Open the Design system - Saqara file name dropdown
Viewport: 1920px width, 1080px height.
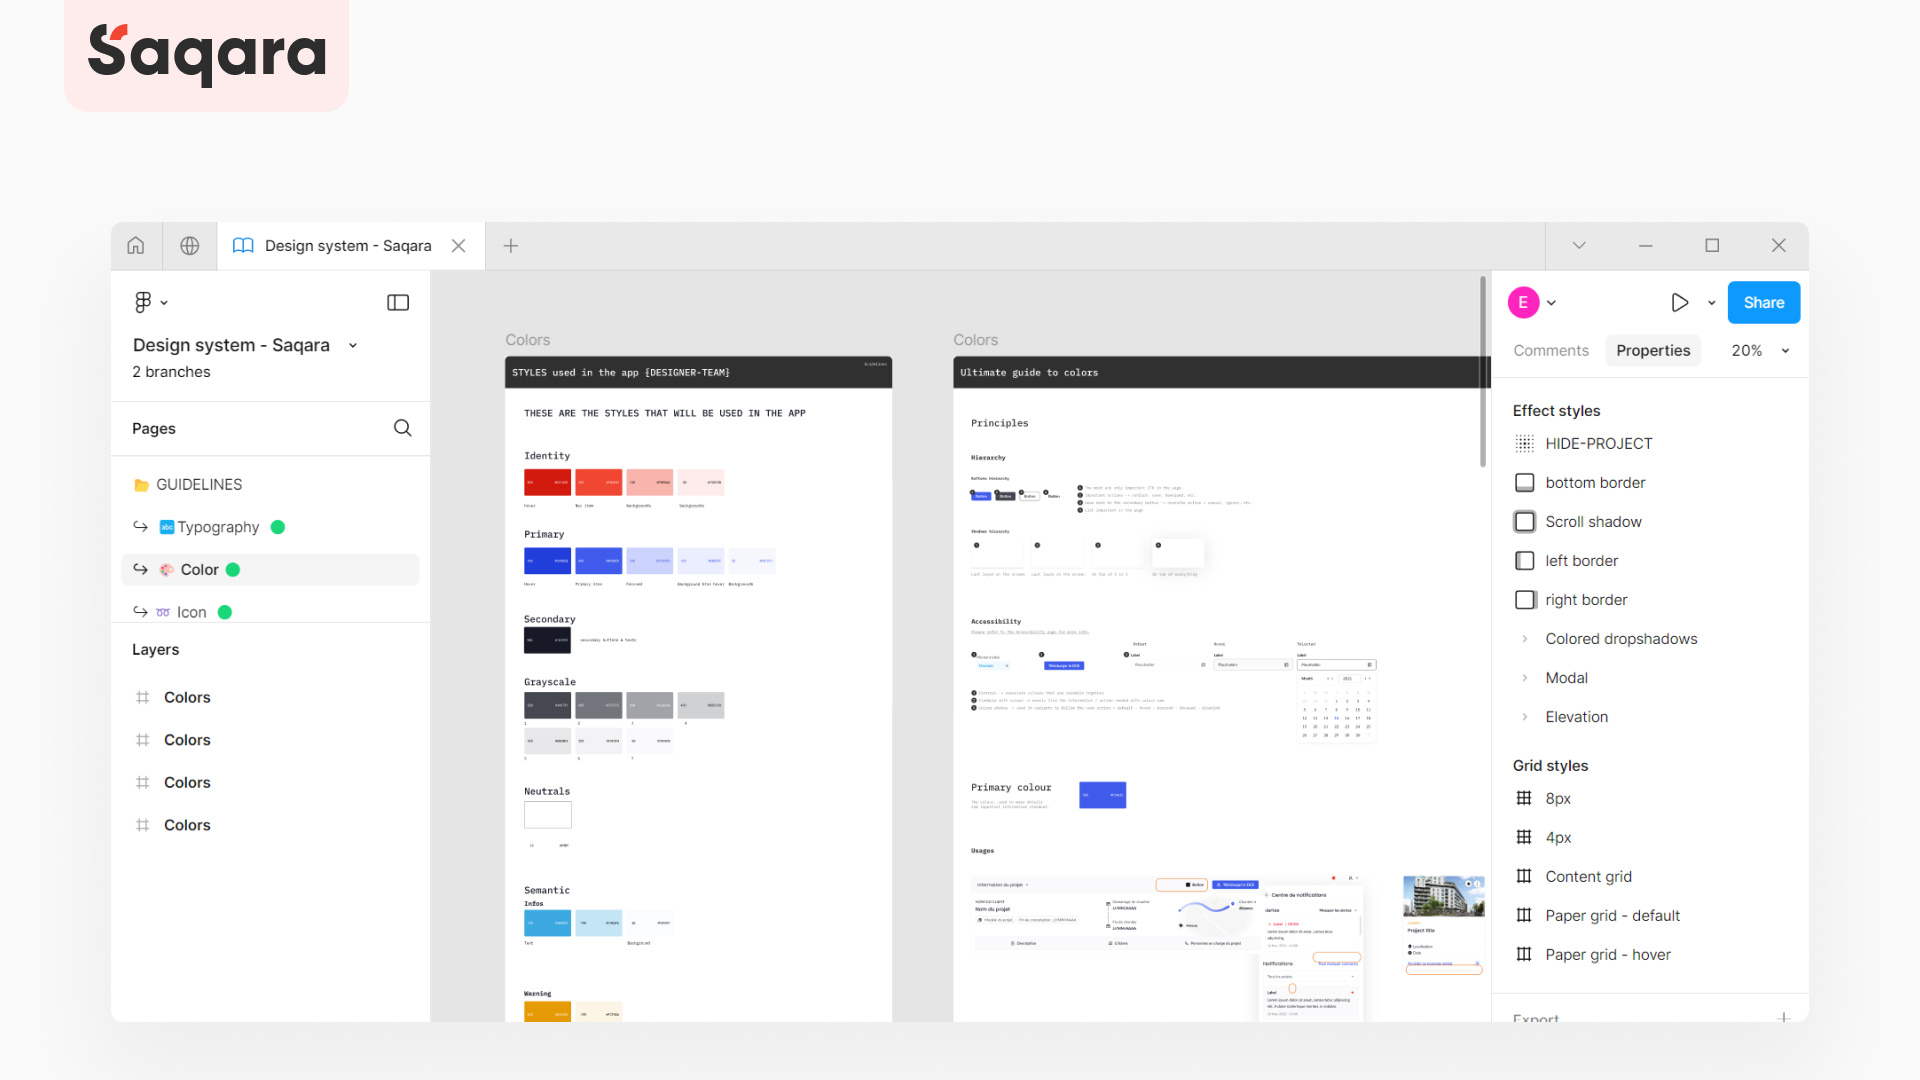352,345
